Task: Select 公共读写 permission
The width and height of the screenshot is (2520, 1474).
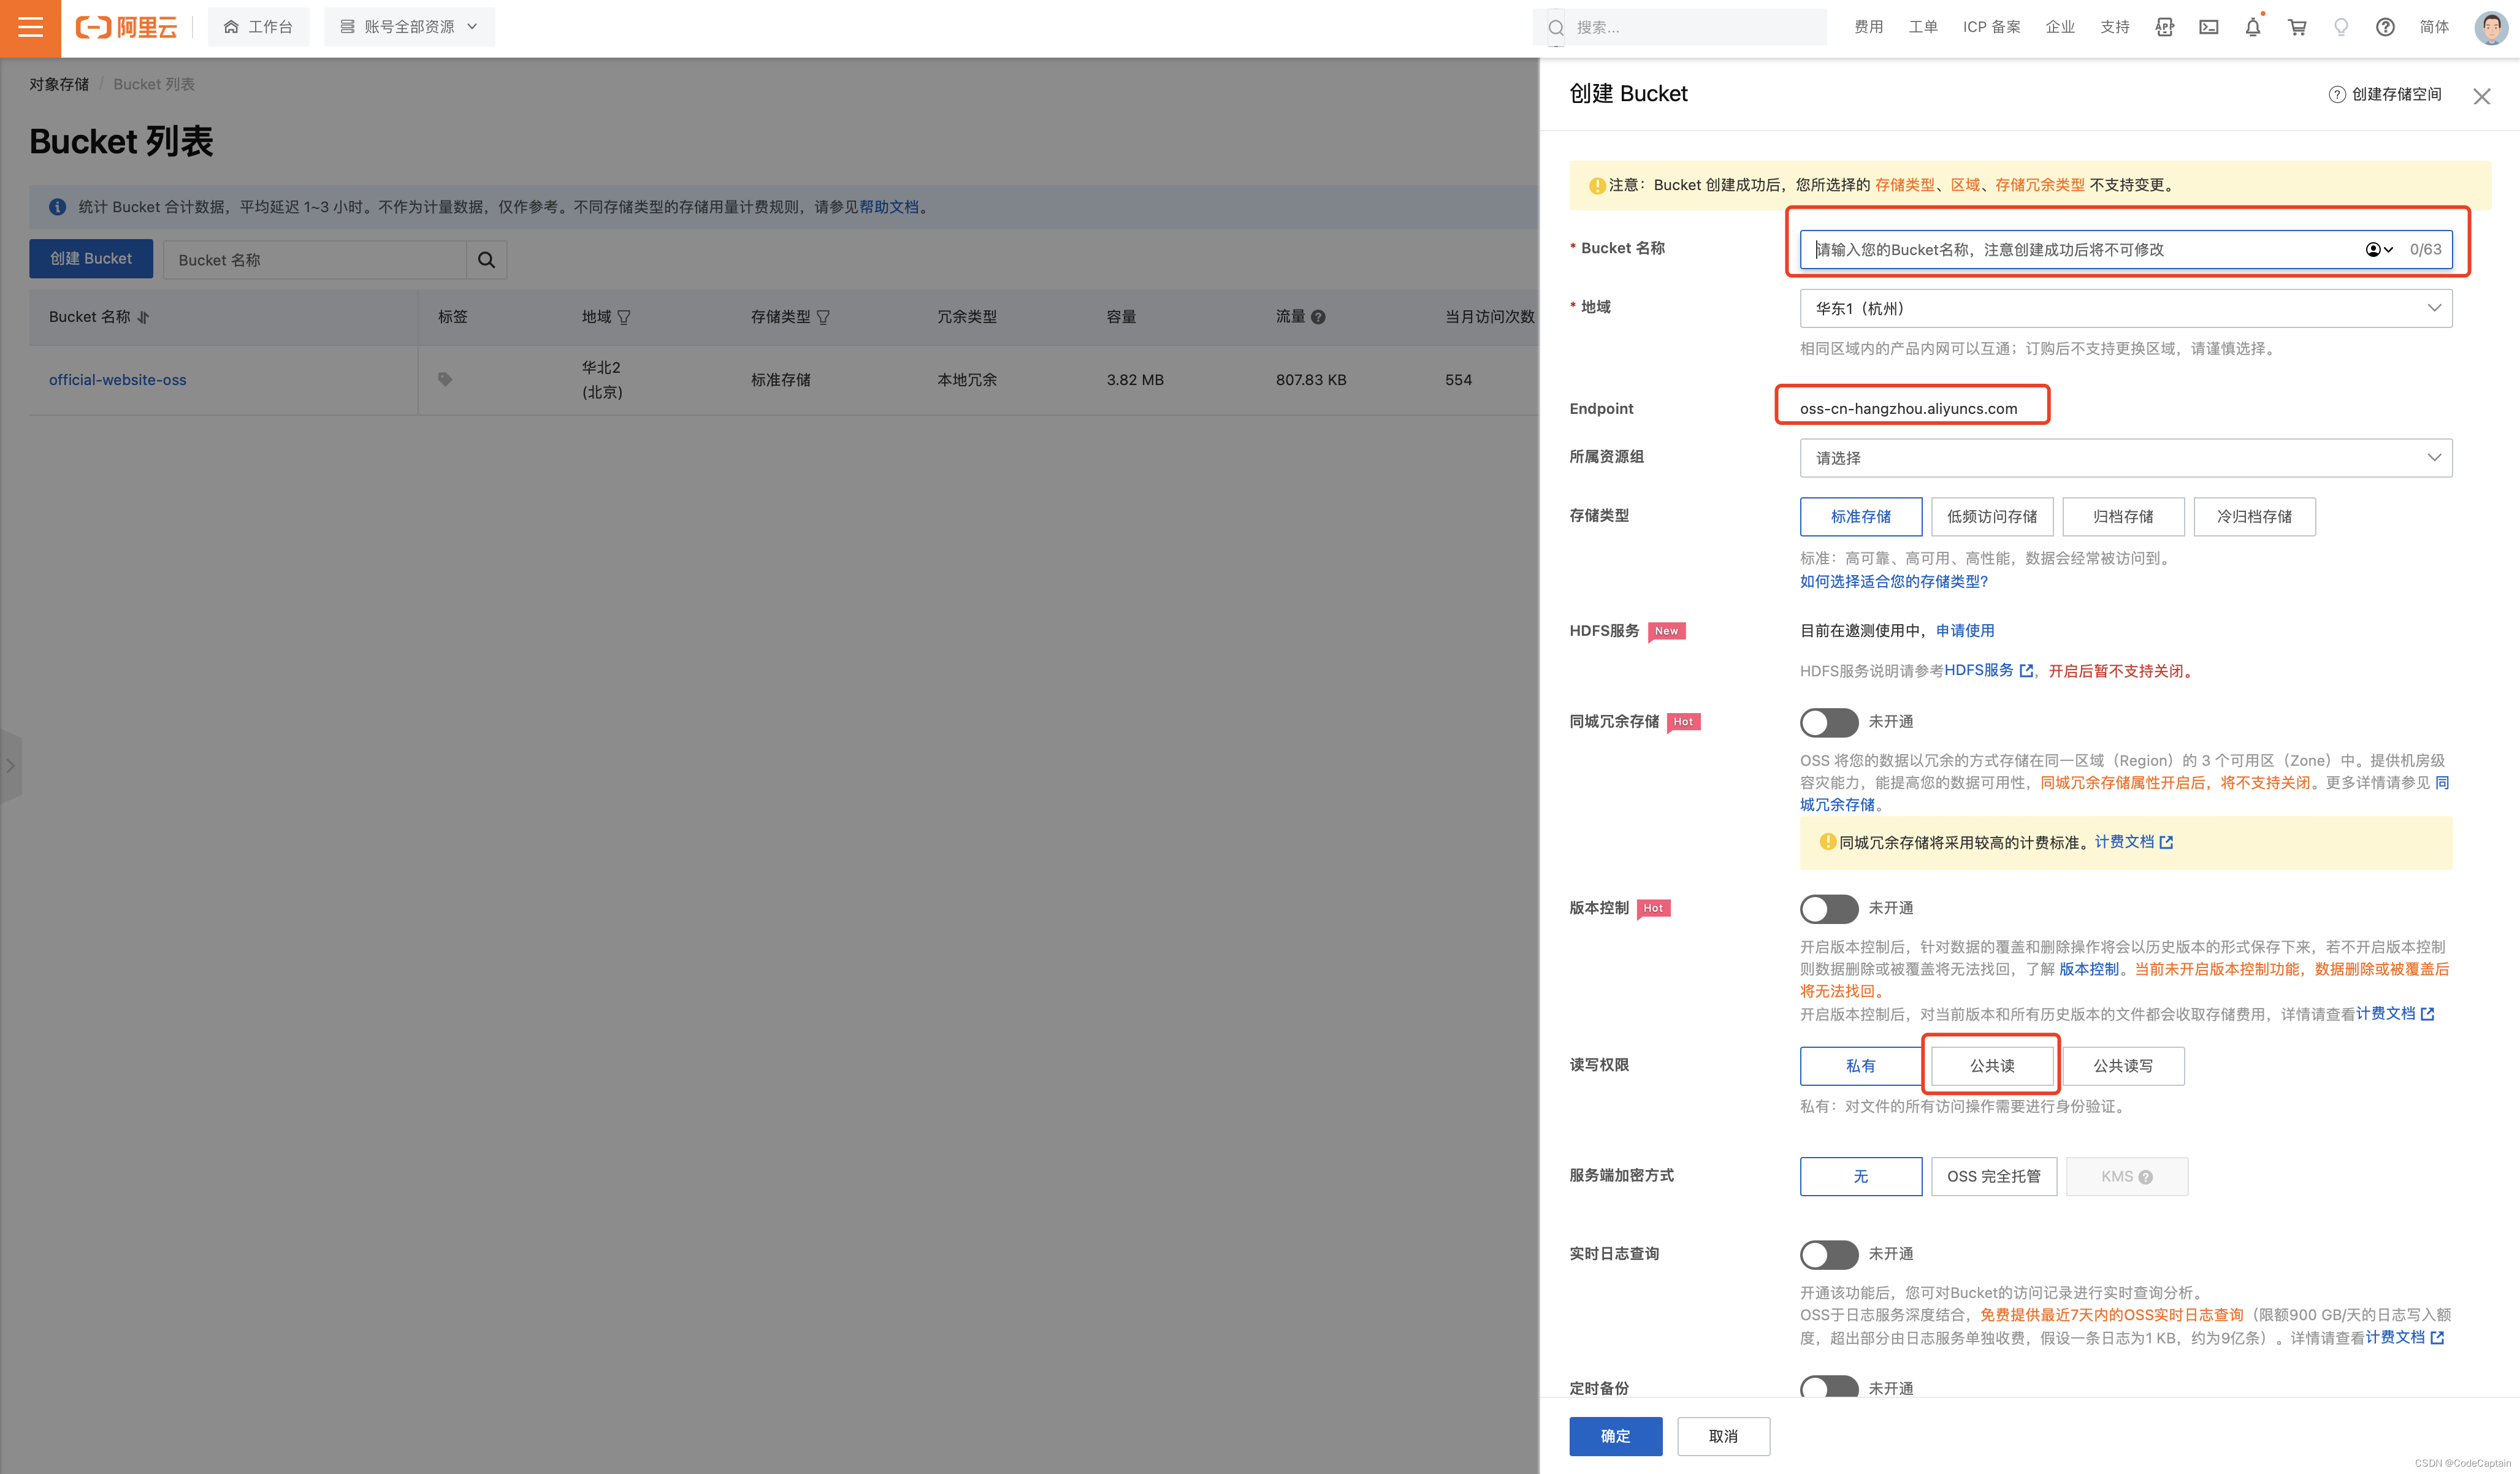Action: tap(2123, 1066)
